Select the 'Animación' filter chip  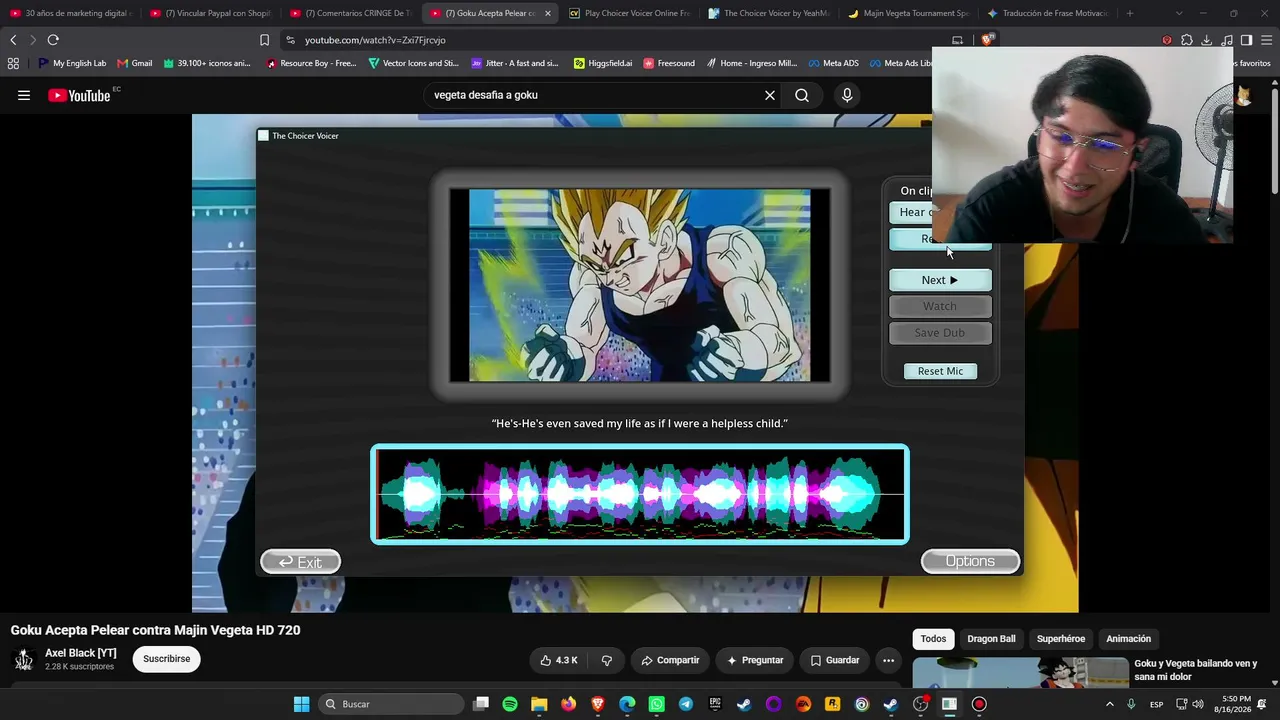click(1128, 639)
